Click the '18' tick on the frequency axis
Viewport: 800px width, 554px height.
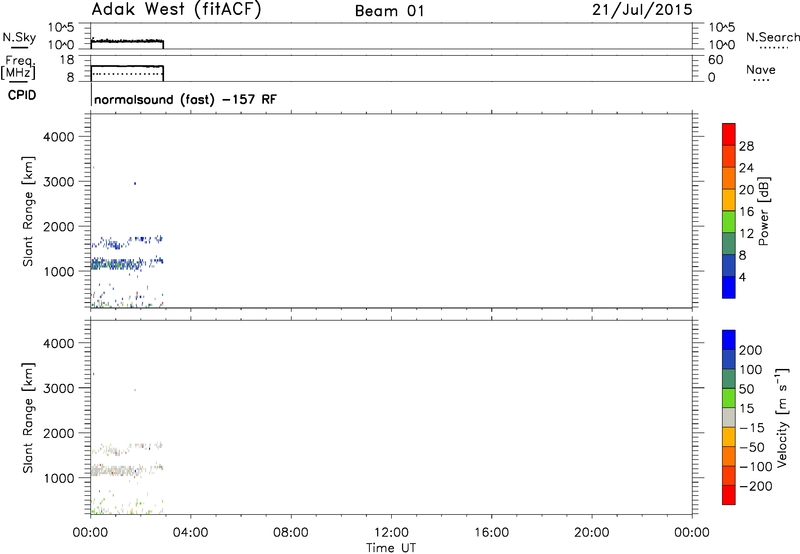point(67,60)
